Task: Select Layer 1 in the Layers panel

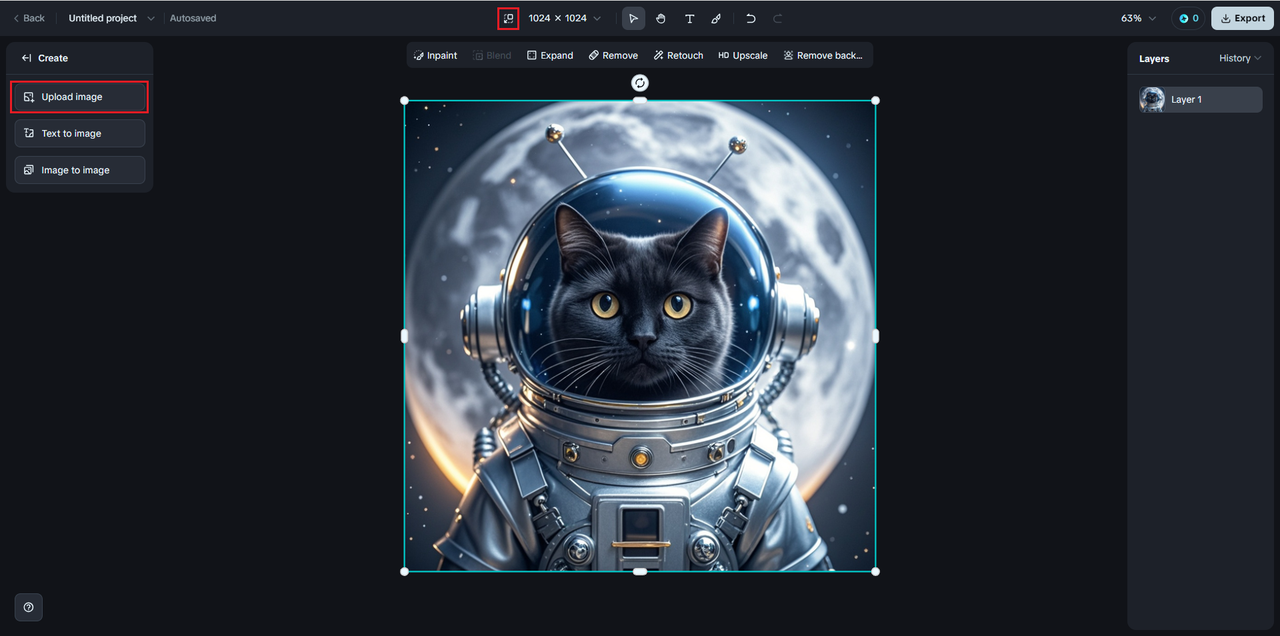Action: pos(1200,100)
